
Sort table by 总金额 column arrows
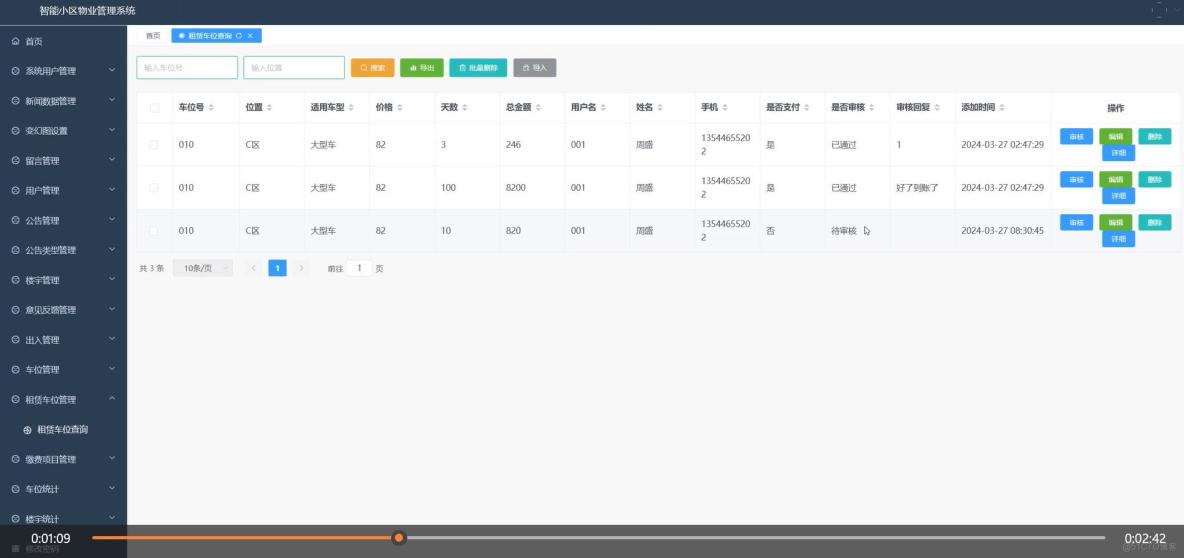coord(538,108)
